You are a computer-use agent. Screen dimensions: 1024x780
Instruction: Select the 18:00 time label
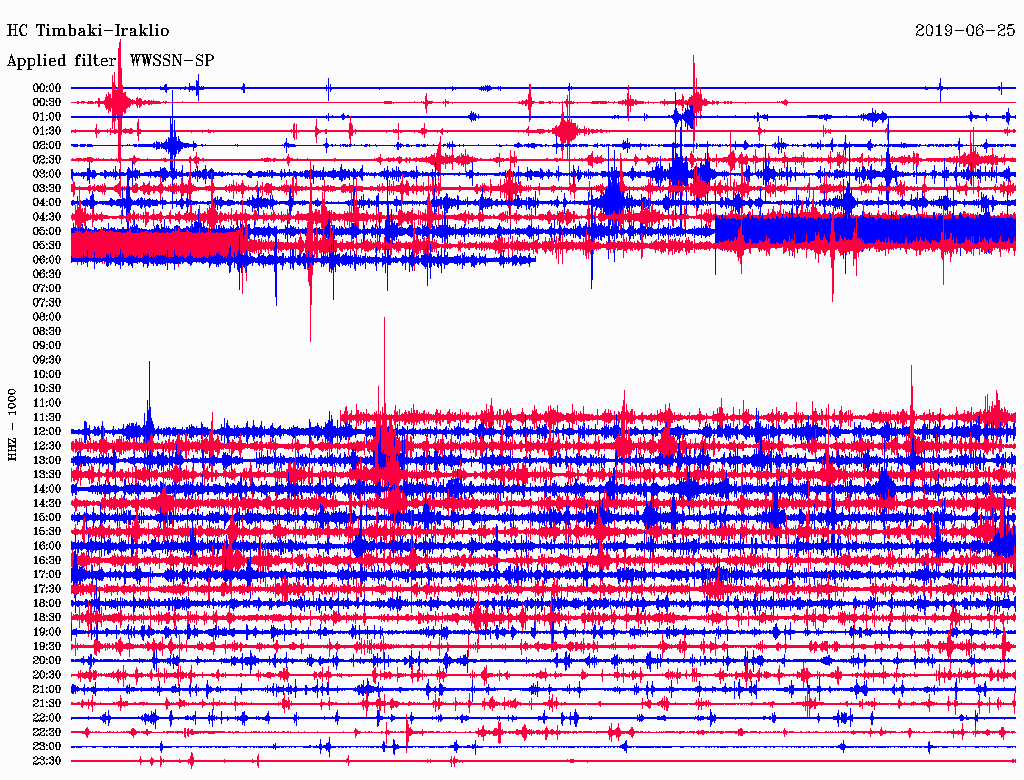pos(47,604)
